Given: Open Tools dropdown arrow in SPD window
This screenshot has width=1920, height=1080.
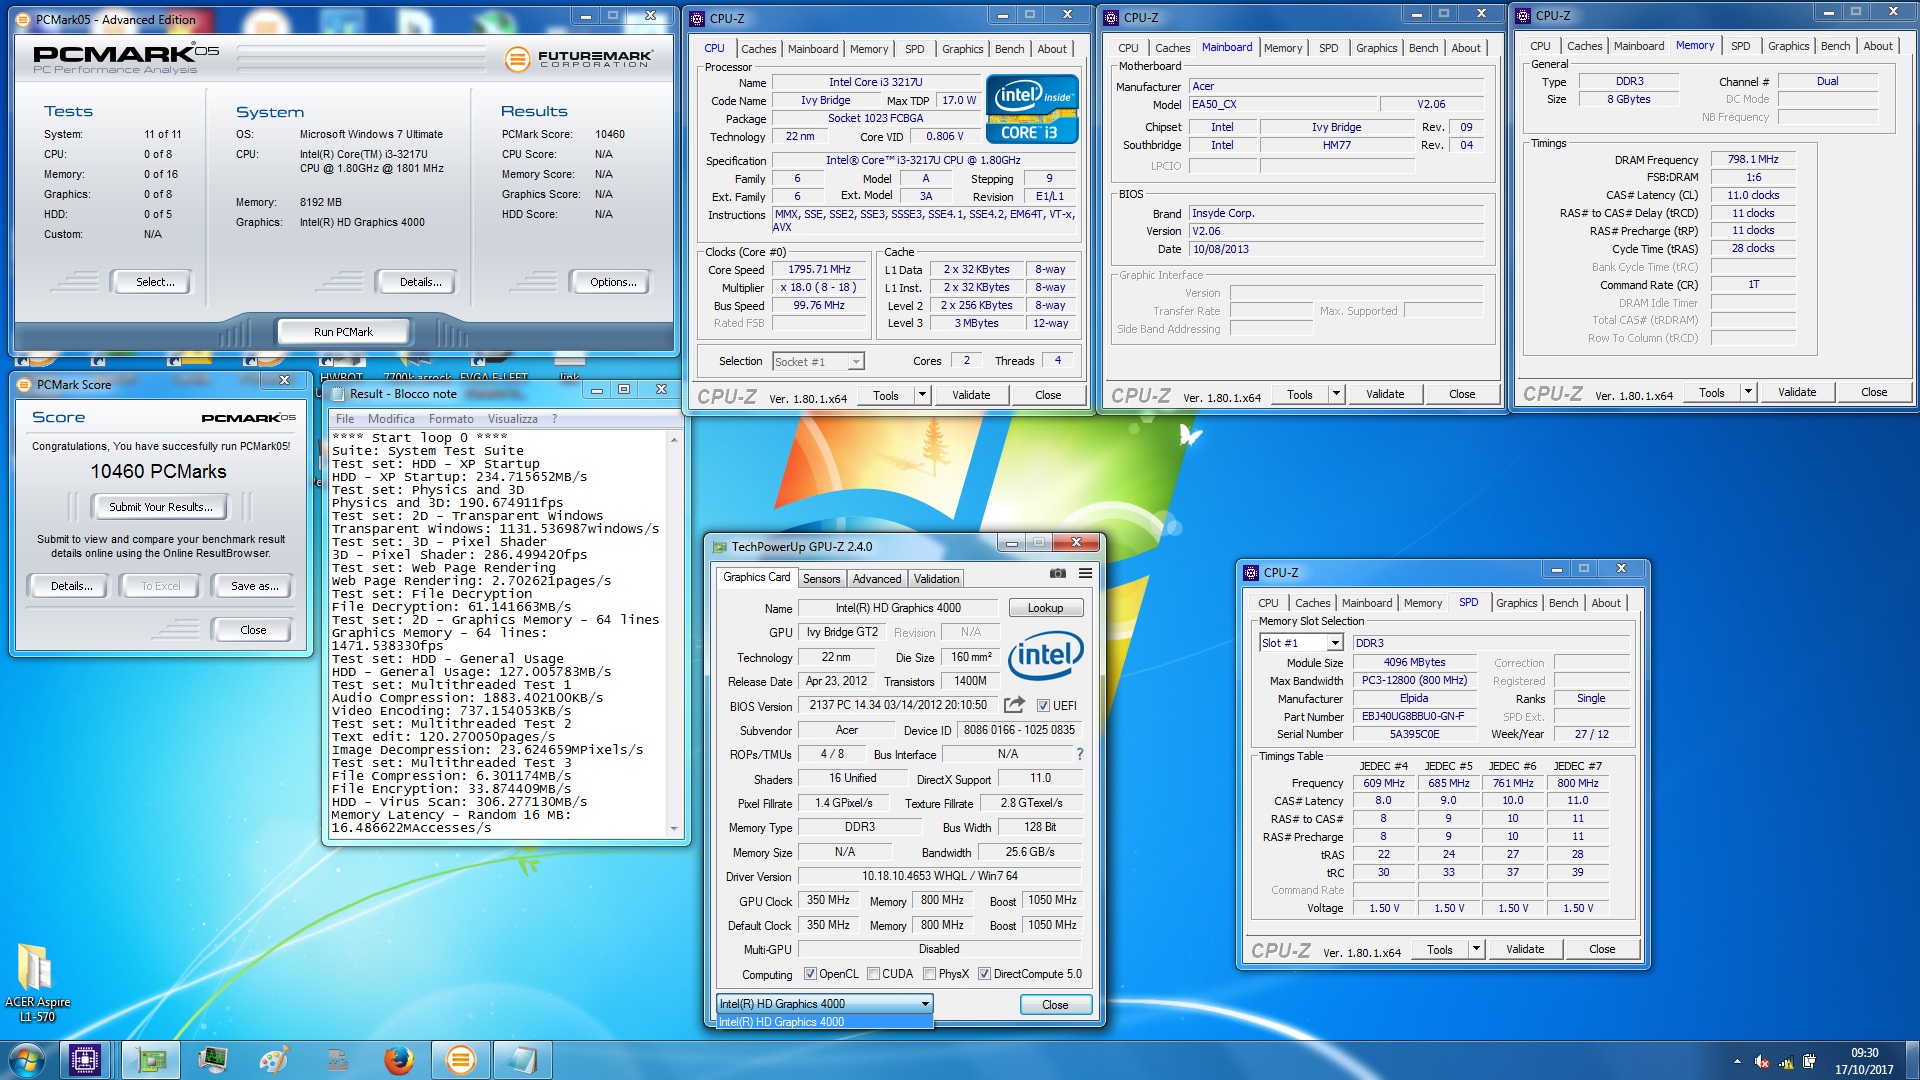Looking at the screenshot, I should (1476, 949).
